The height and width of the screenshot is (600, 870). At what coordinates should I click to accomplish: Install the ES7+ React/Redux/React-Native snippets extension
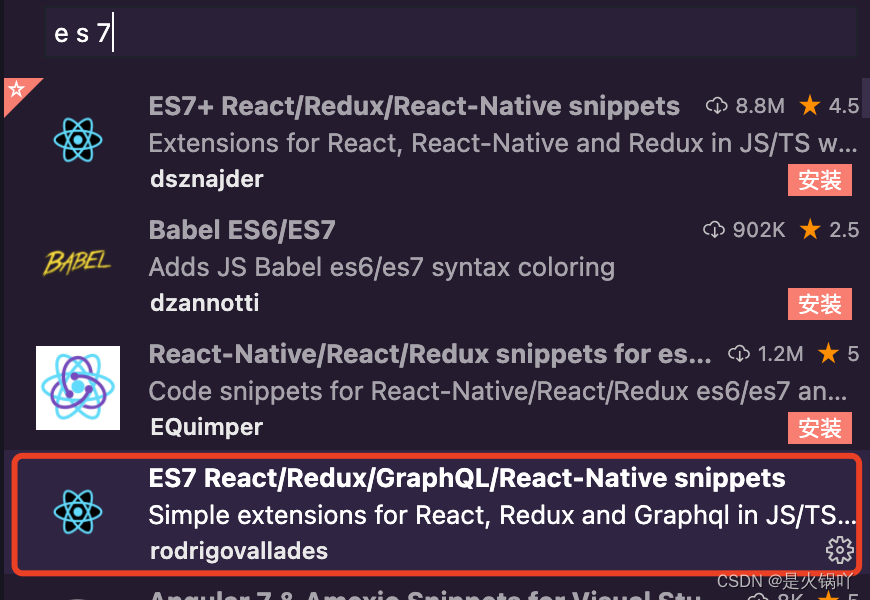pos(820,180)
